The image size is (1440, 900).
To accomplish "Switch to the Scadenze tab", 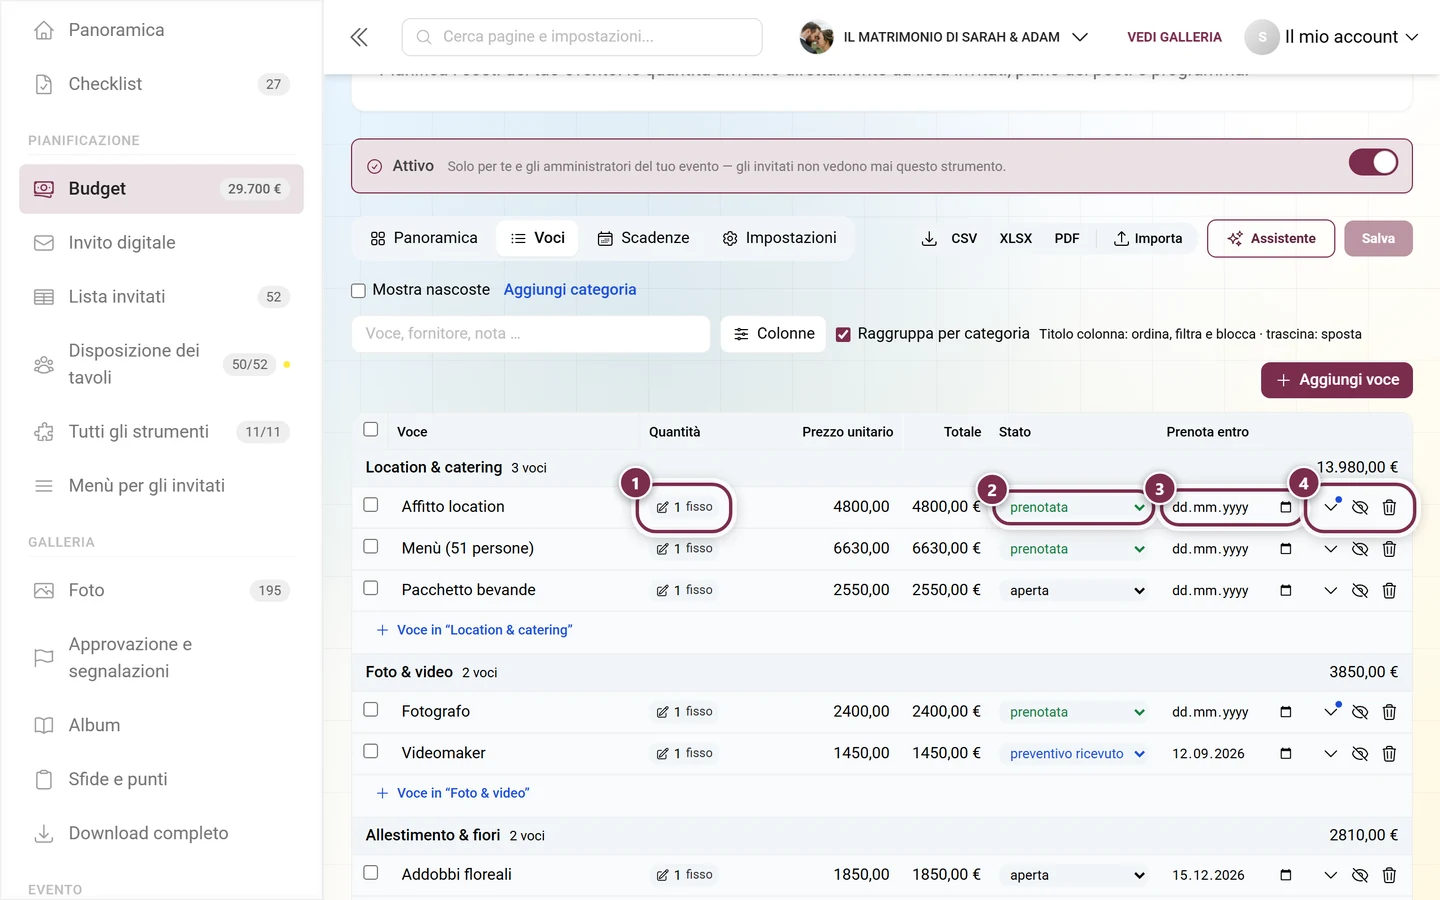I will click(644, 238).
